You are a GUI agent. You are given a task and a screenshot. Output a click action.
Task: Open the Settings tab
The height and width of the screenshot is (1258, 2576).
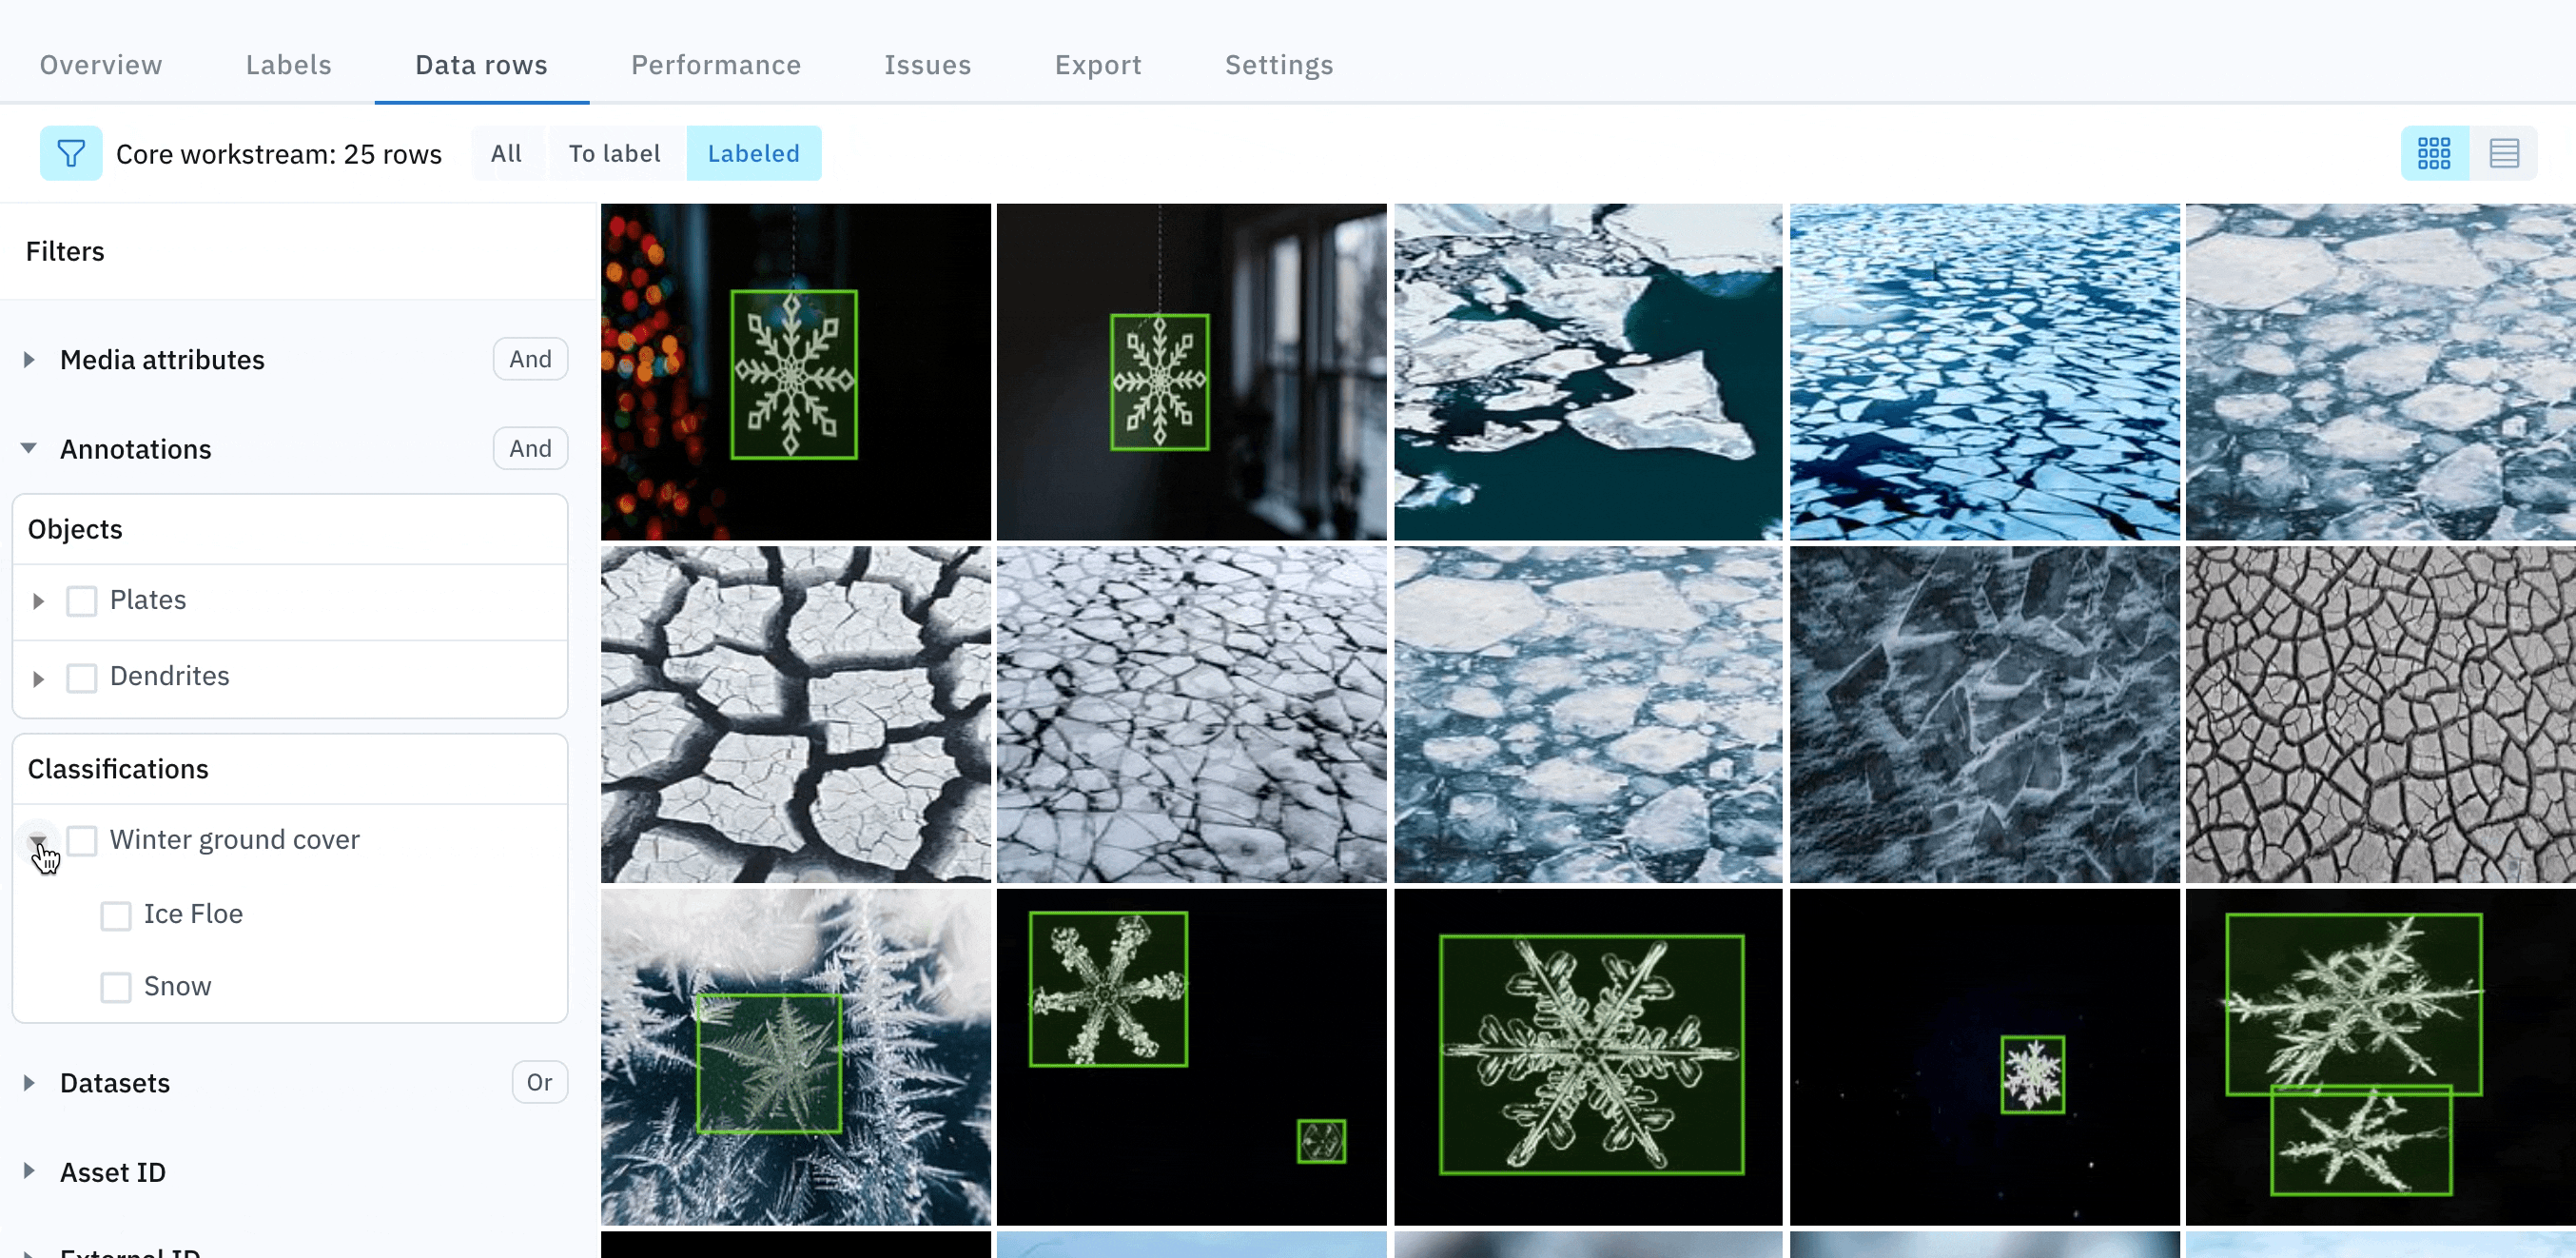point(1279,65)
